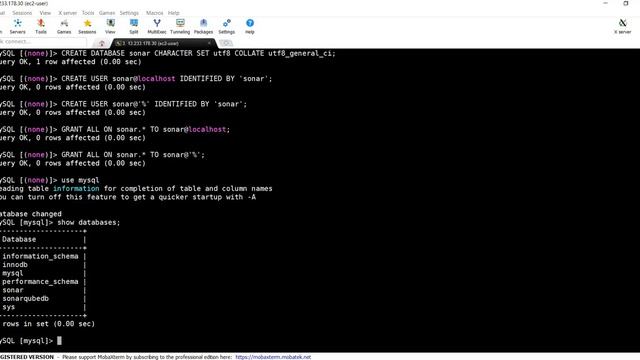Click the 'quicker startup with -A' line
This screenshot has height=360, width=640.
click(x=128, y=197)
